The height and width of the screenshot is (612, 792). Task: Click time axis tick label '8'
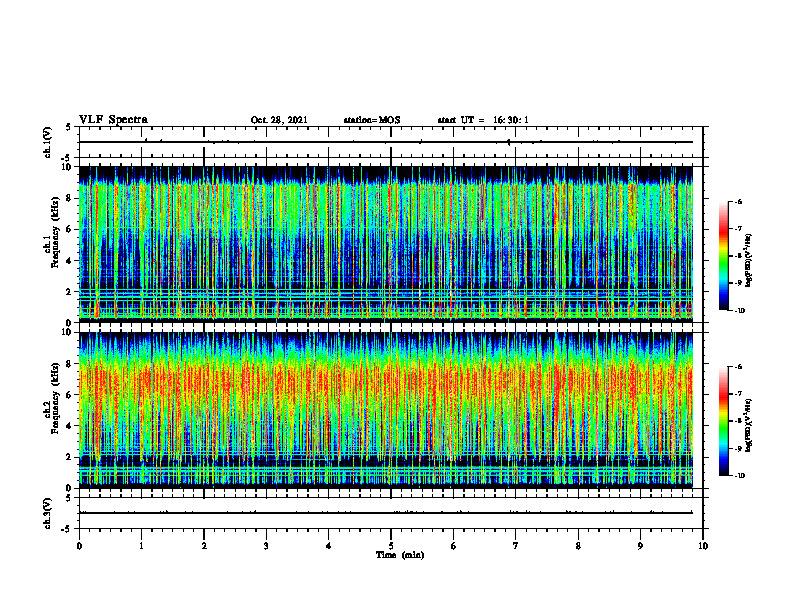coord(578,545)
